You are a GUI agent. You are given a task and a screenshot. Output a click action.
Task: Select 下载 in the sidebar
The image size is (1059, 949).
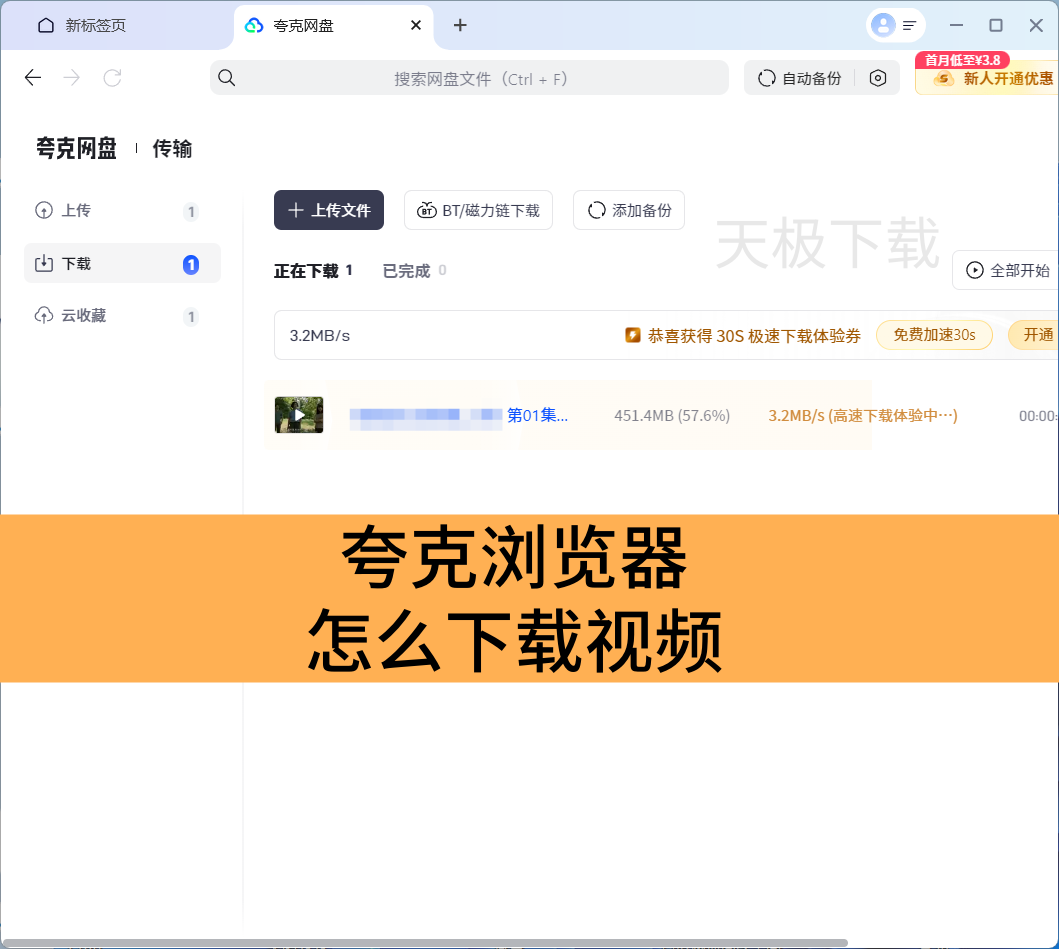coord(122,263)
